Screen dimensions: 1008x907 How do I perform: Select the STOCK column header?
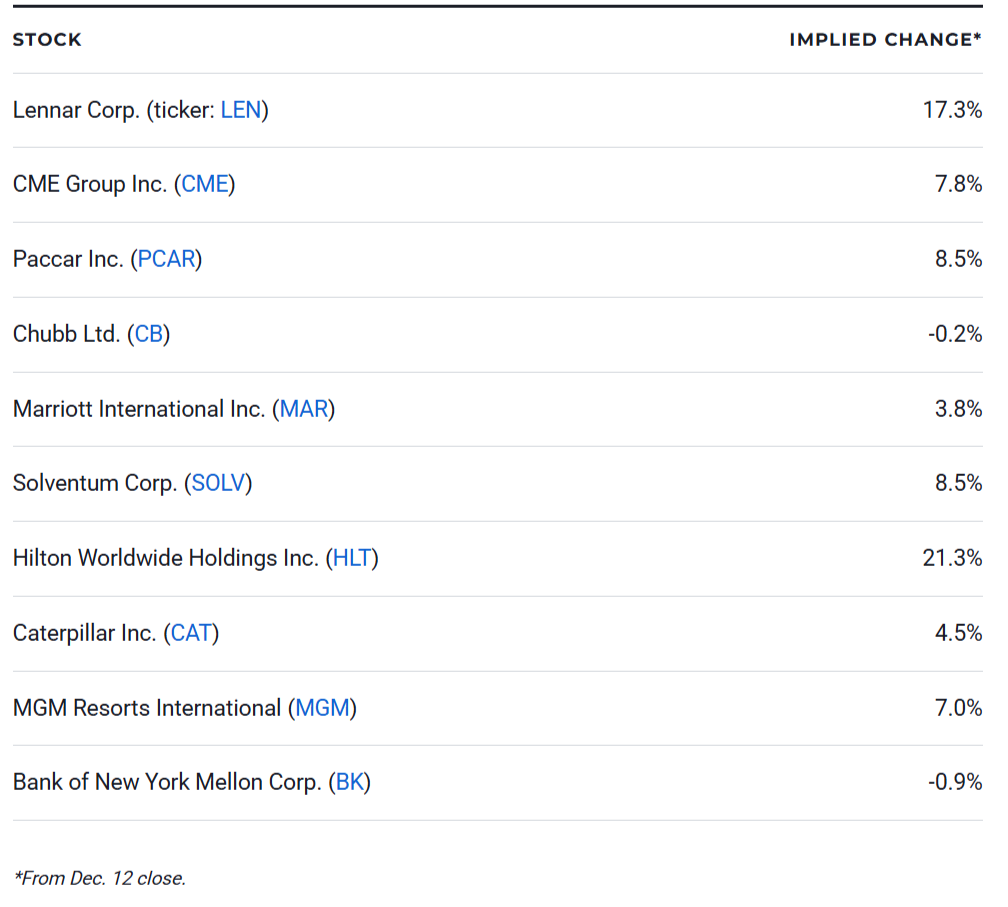pos(47,40)
